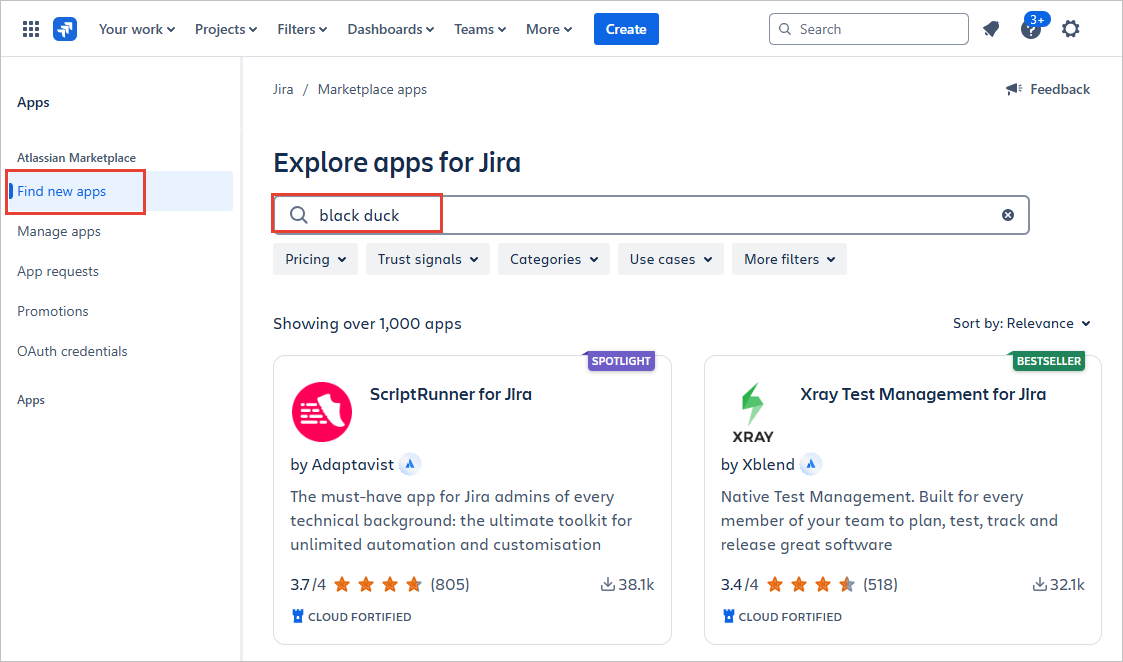1123x662 pixels.
Task: Click the Create button
Action: point(626,29)
